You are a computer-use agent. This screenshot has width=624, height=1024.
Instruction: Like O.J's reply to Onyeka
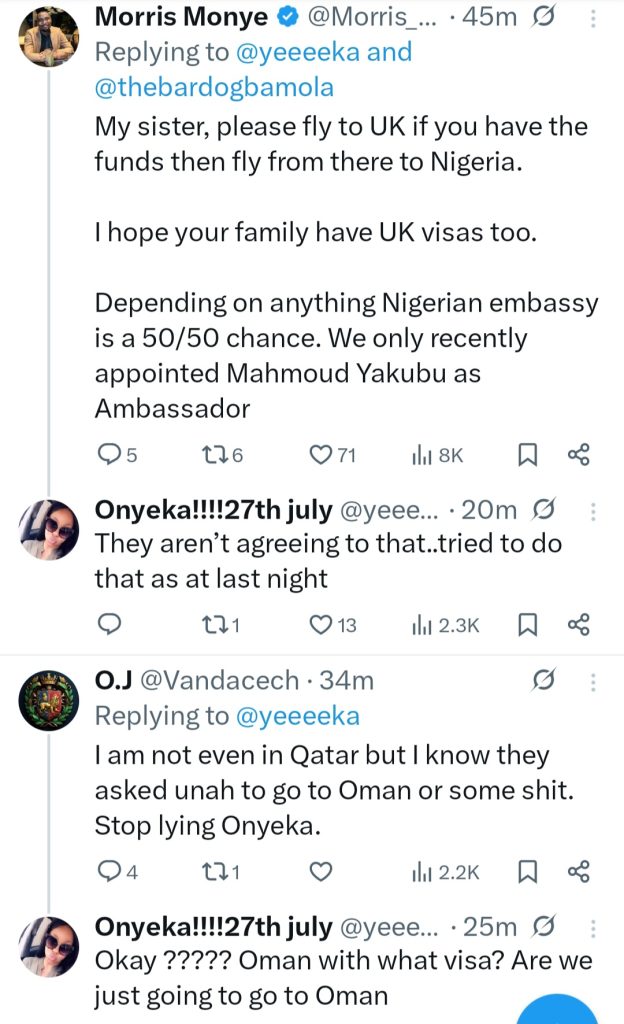(320, 872)
